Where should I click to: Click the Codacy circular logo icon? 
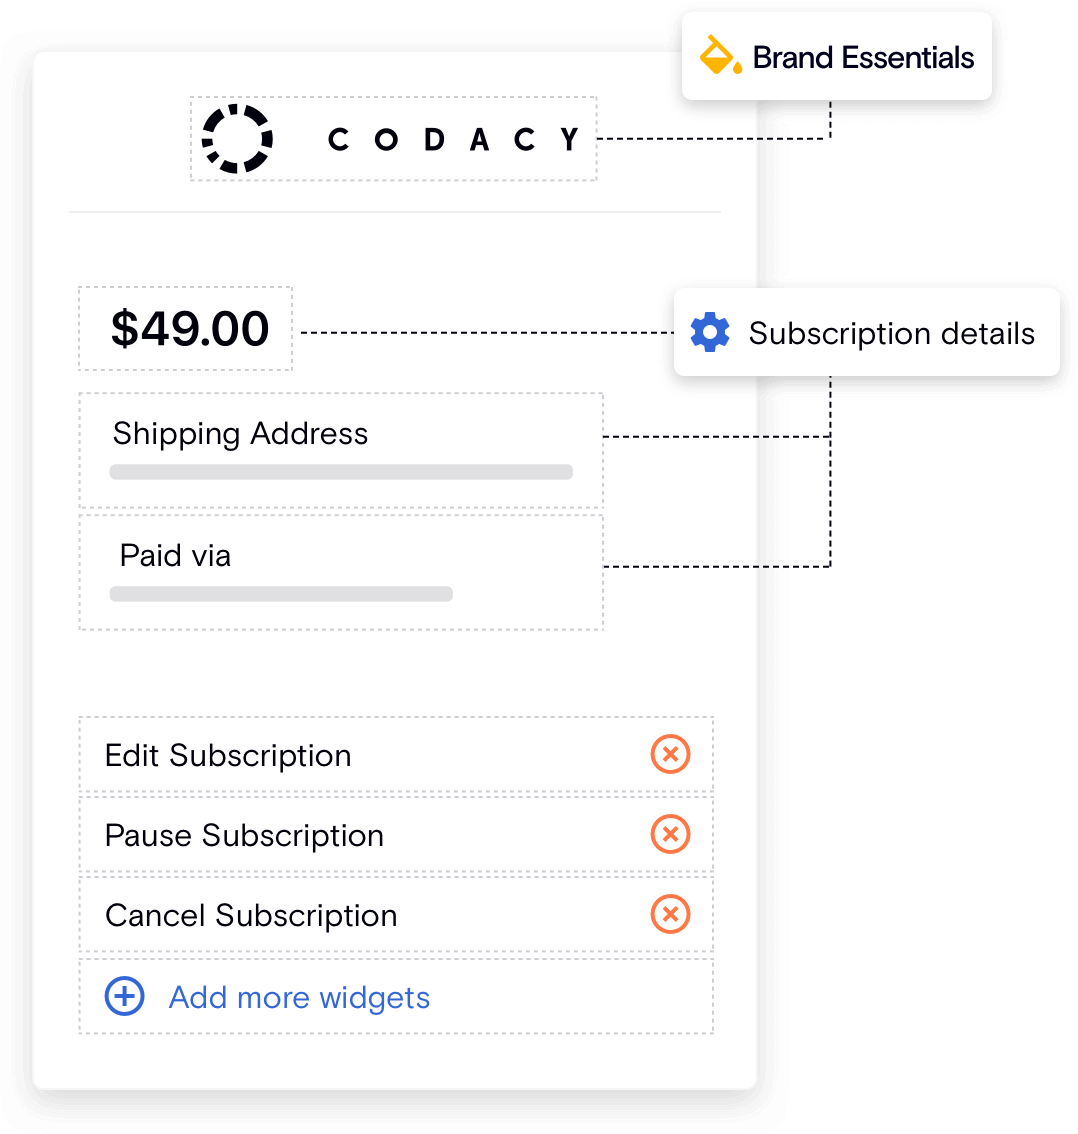237,139
